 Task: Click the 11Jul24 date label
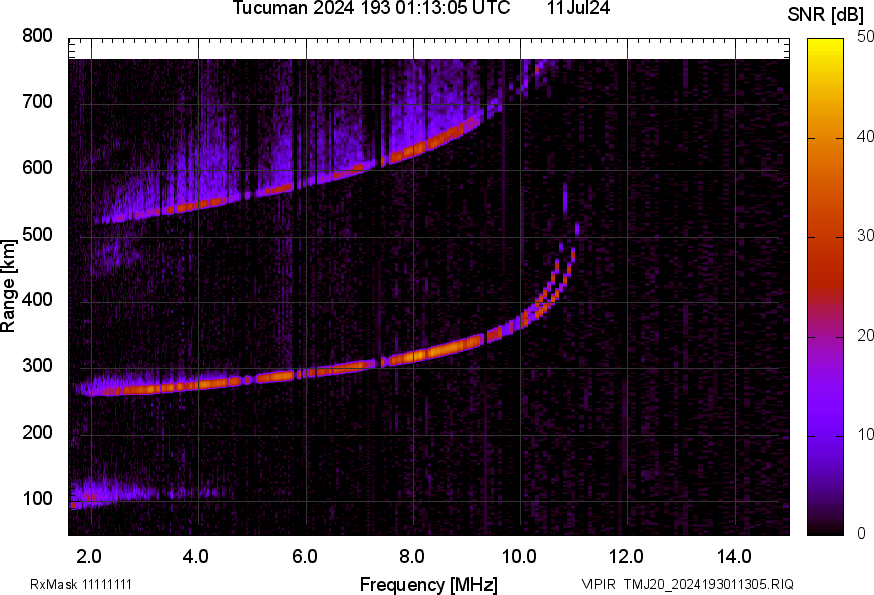coord(579,9)
